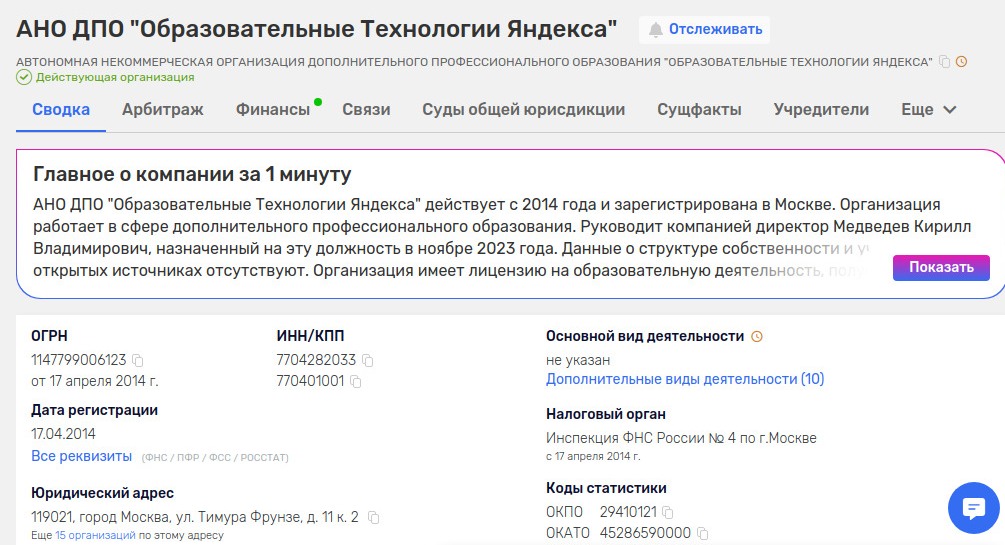Click the heading Главное о компании за 1 минуту

tap(192, 174)
